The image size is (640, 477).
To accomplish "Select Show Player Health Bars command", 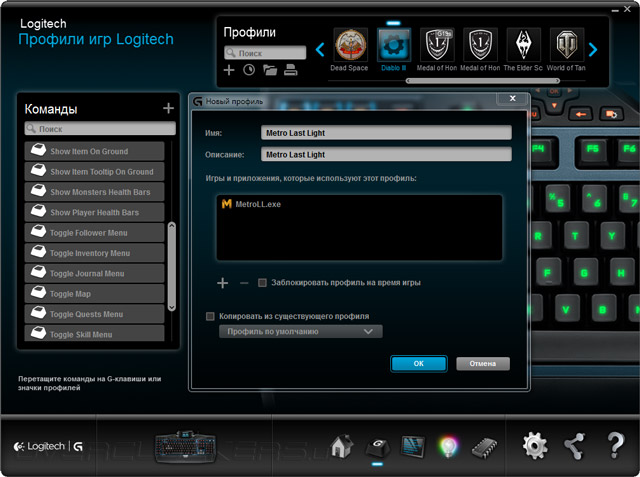I will click(94, 212).
